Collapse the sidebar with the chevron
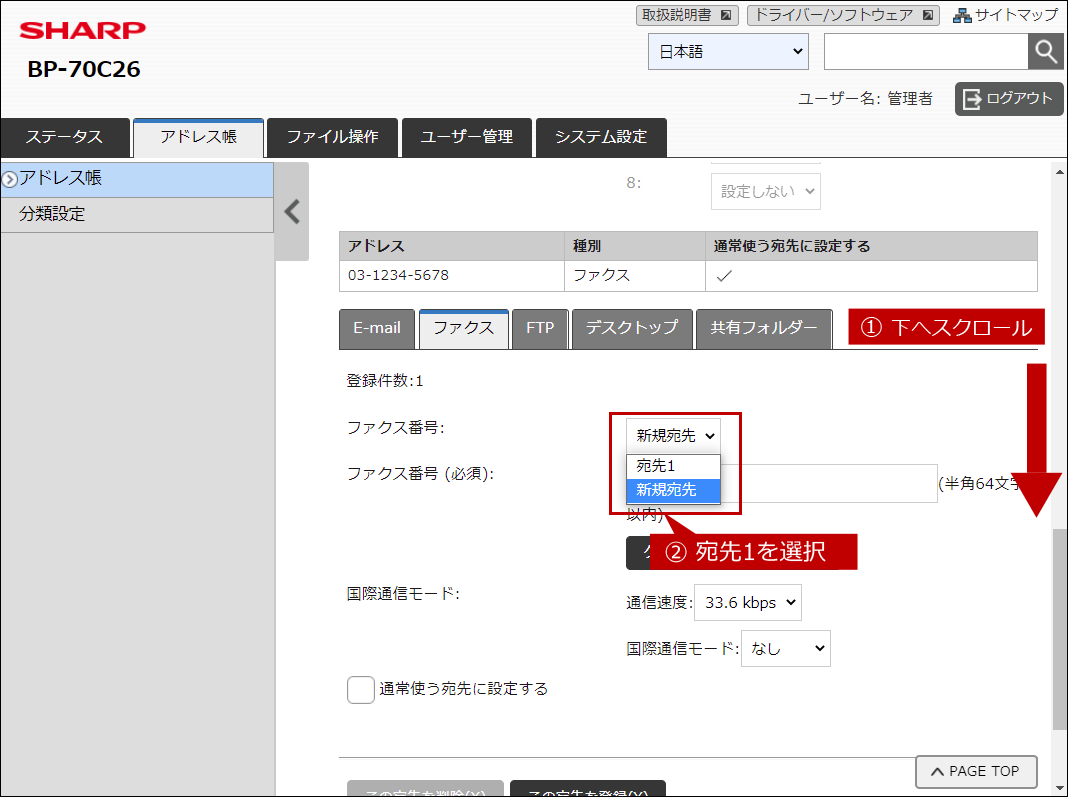1068x797 pixels. [292, 211]
